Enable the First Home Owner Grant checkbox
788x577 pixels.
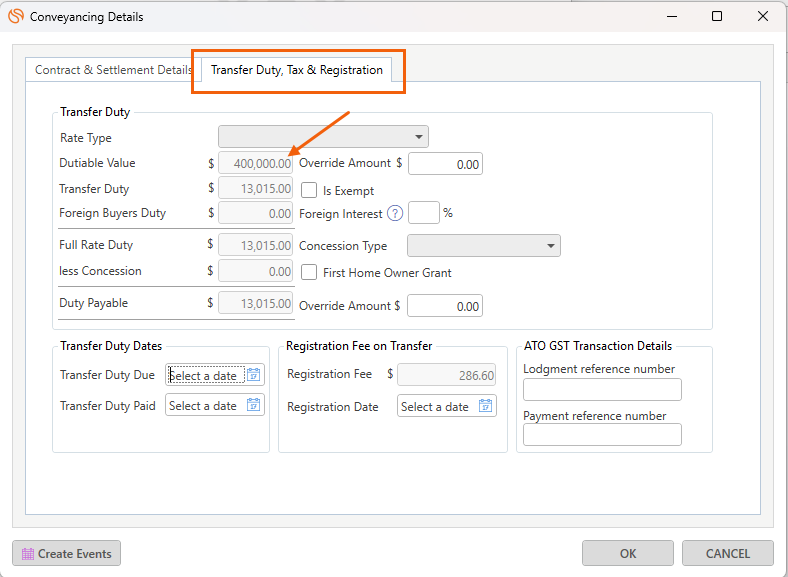click(x=309, y=272)
